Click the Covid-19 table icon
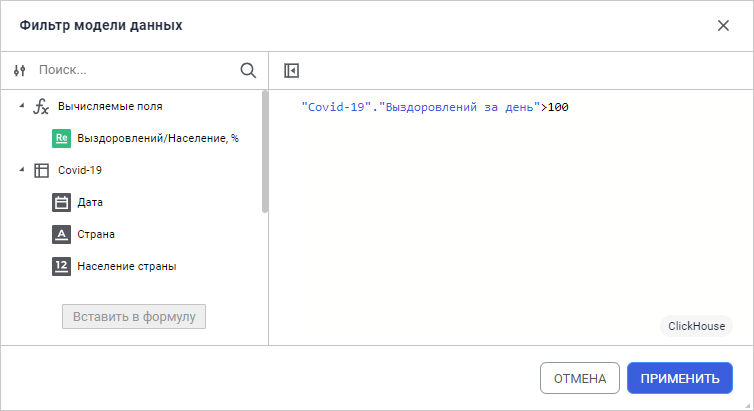754x411 pixels. click(42, 170)
